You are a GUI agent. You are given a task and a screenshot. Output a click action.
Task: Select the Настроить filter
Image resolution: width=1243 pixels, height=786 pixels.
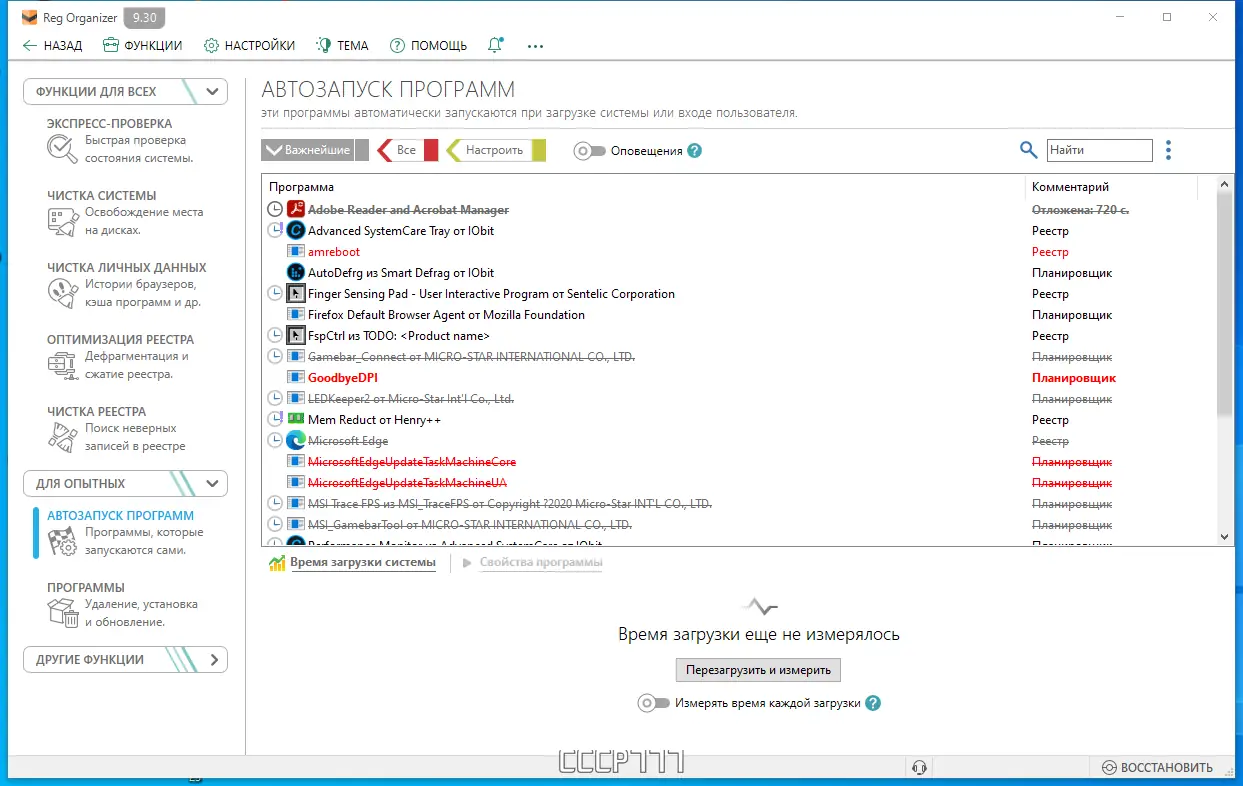coord(496,150)
